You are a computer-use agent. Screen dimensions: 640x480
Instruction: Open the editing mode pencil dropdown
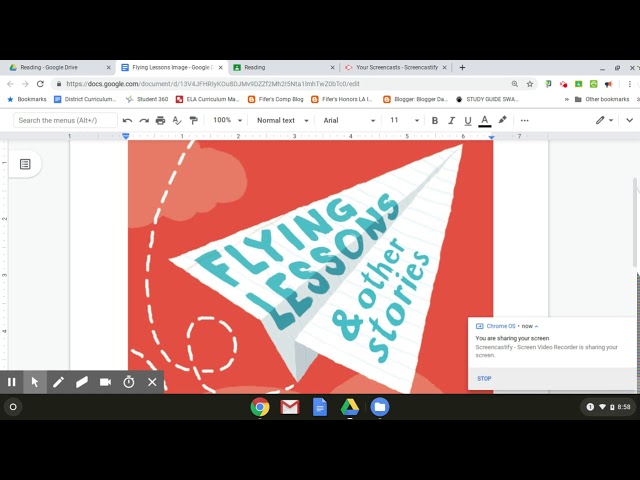[x=604, y=120]
